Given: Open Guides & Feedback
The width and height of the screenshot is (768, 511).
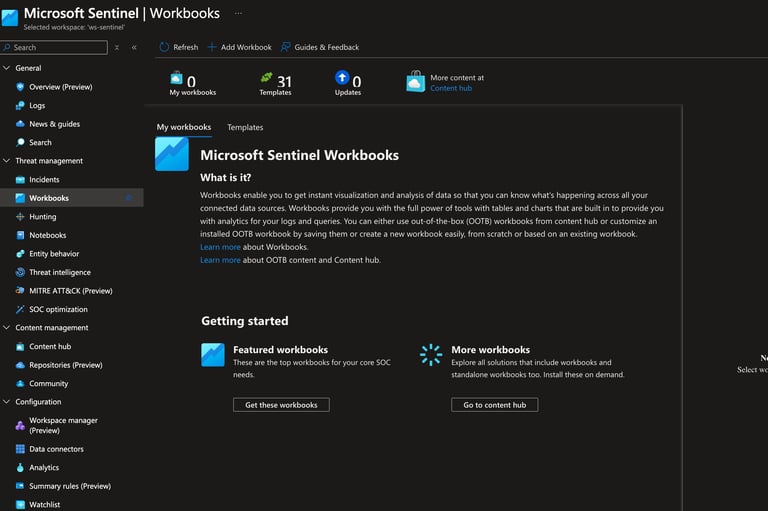Looking at the screenshot, I should click(x=320, y=47).
